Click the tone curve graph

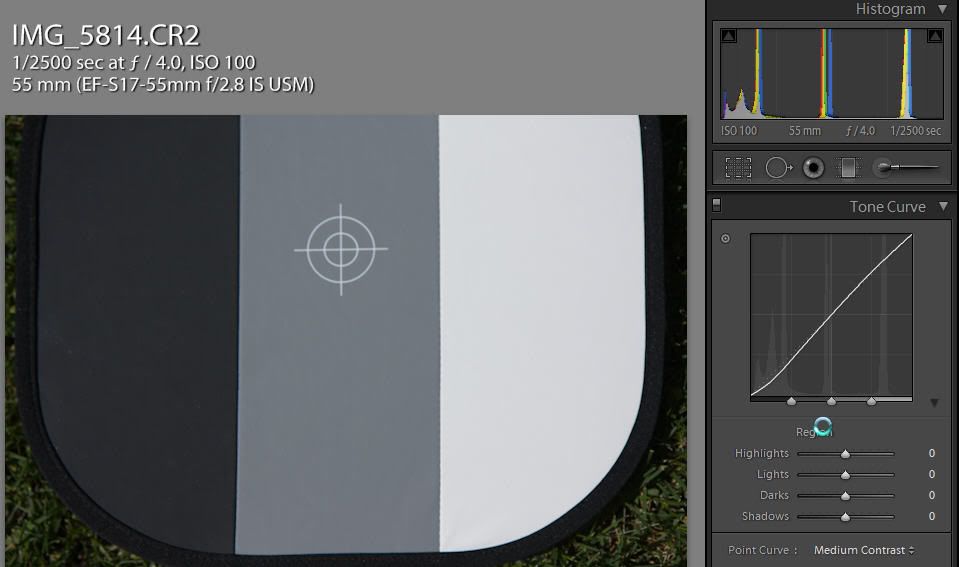point(831,315)
